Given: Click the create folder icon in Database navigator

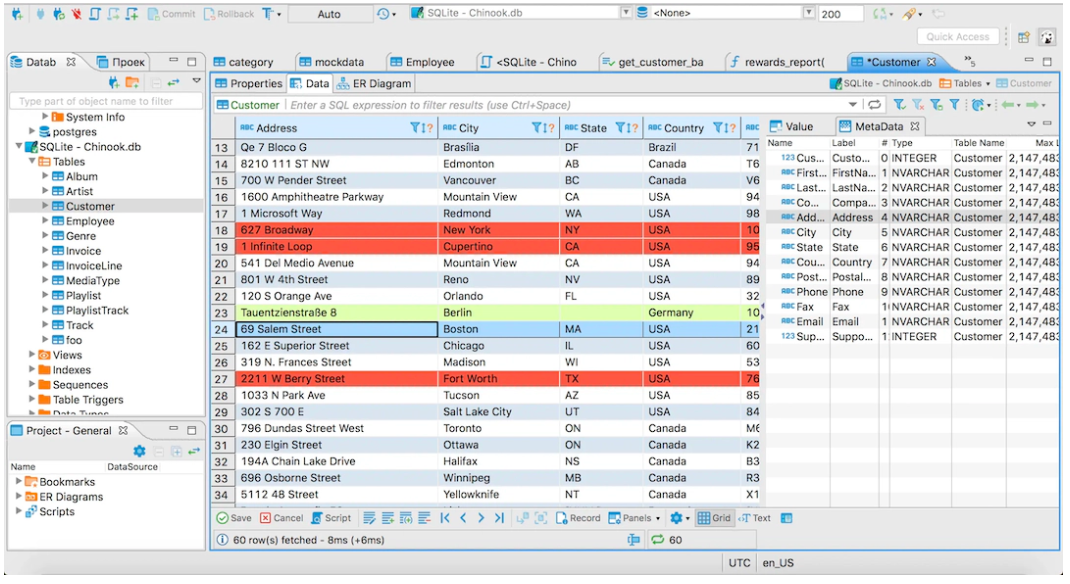Looking at the screenshot, I should [132, 83].
